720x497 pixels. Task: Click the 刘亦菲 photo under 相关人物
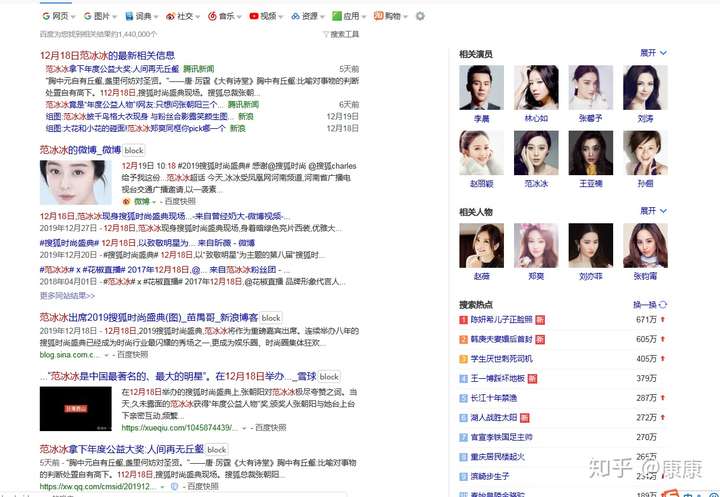pyautogui.click(x=591, y=246)
